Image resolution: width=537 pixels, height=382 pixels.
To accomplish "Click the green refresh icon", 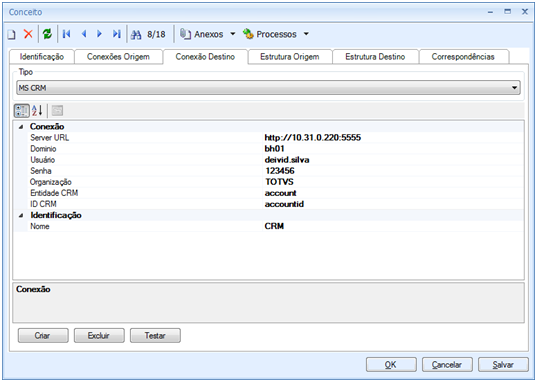I will coord(47,34).
